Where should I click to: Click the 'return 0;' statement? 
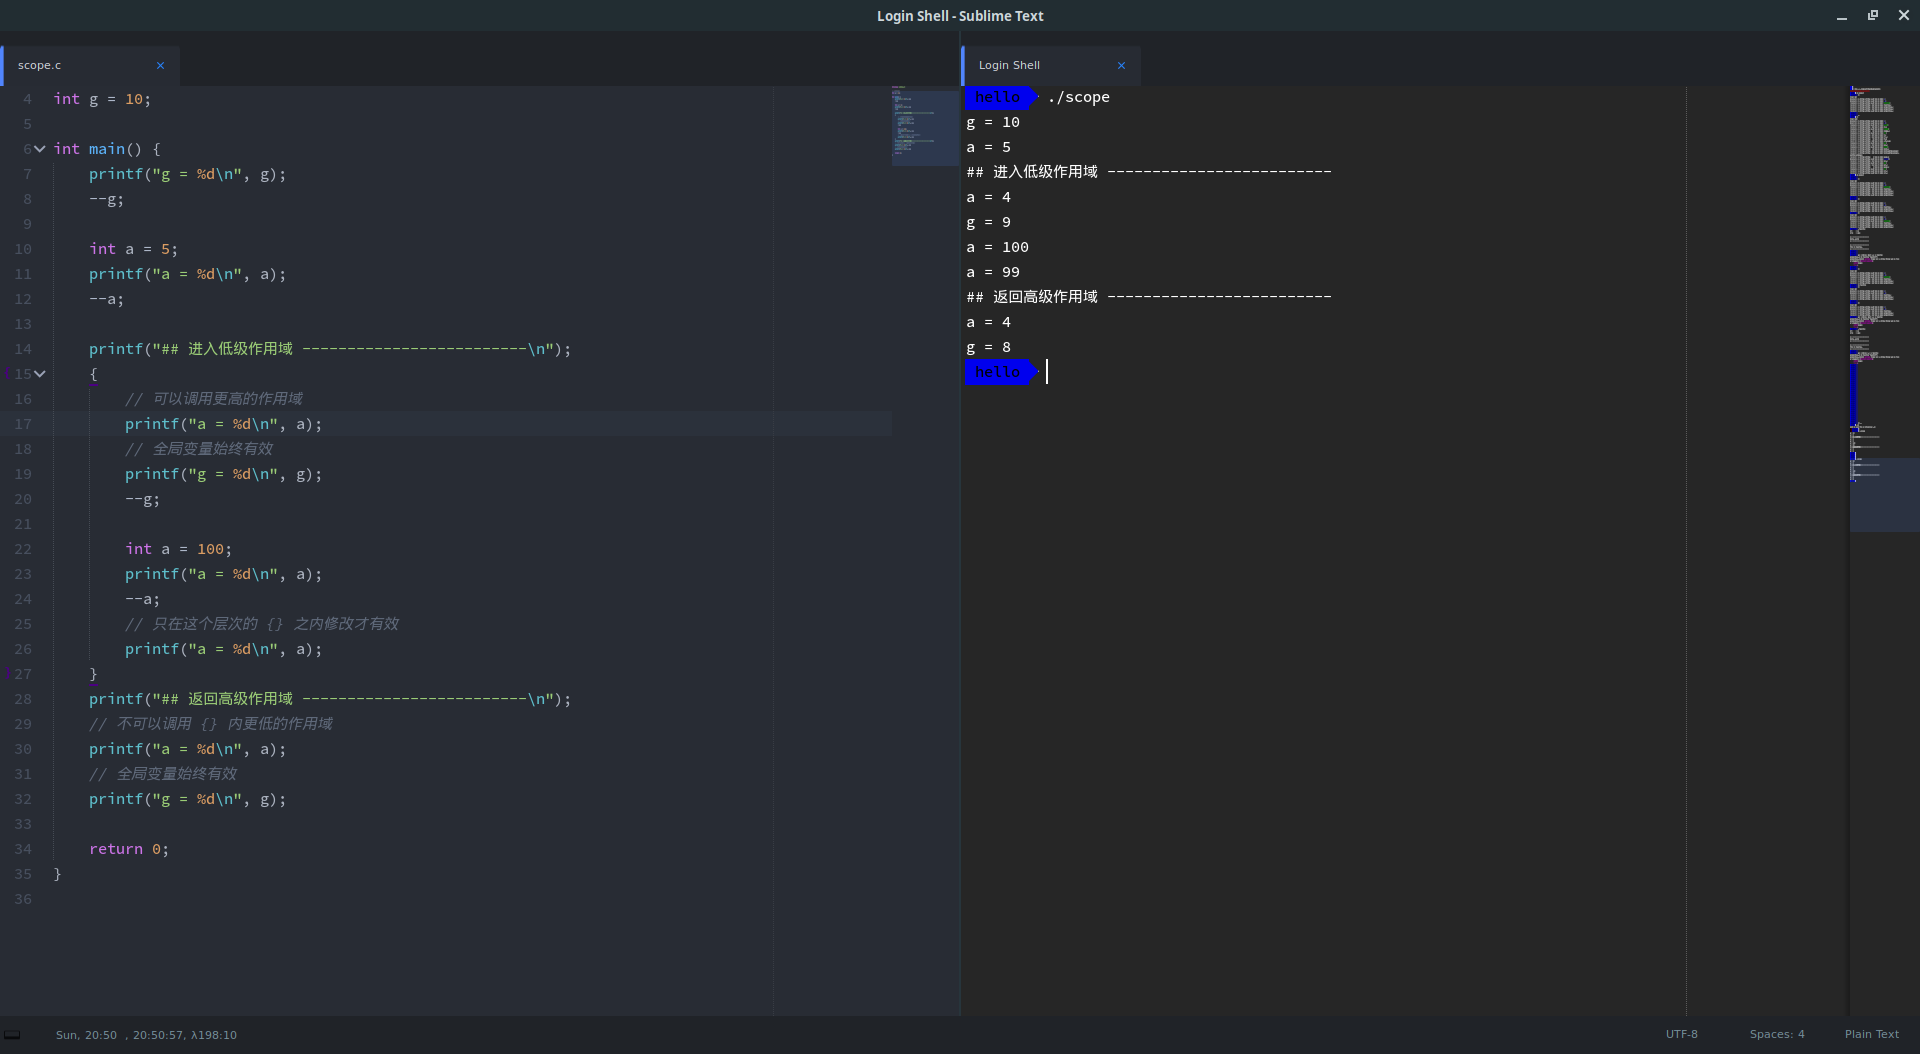point(129,849)
